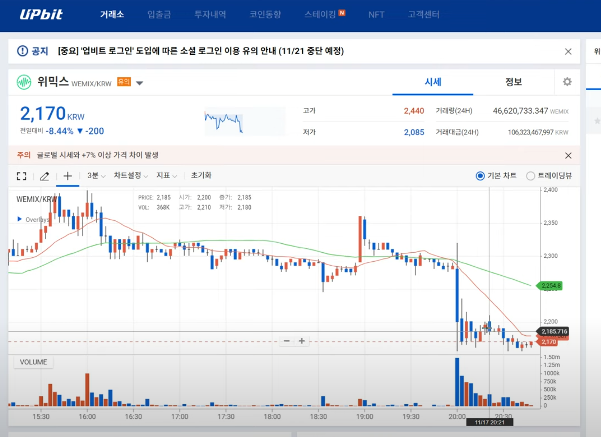Click the 46,620,733.347 volume value
The image size is (601, 437).
(x=520, y=111)
